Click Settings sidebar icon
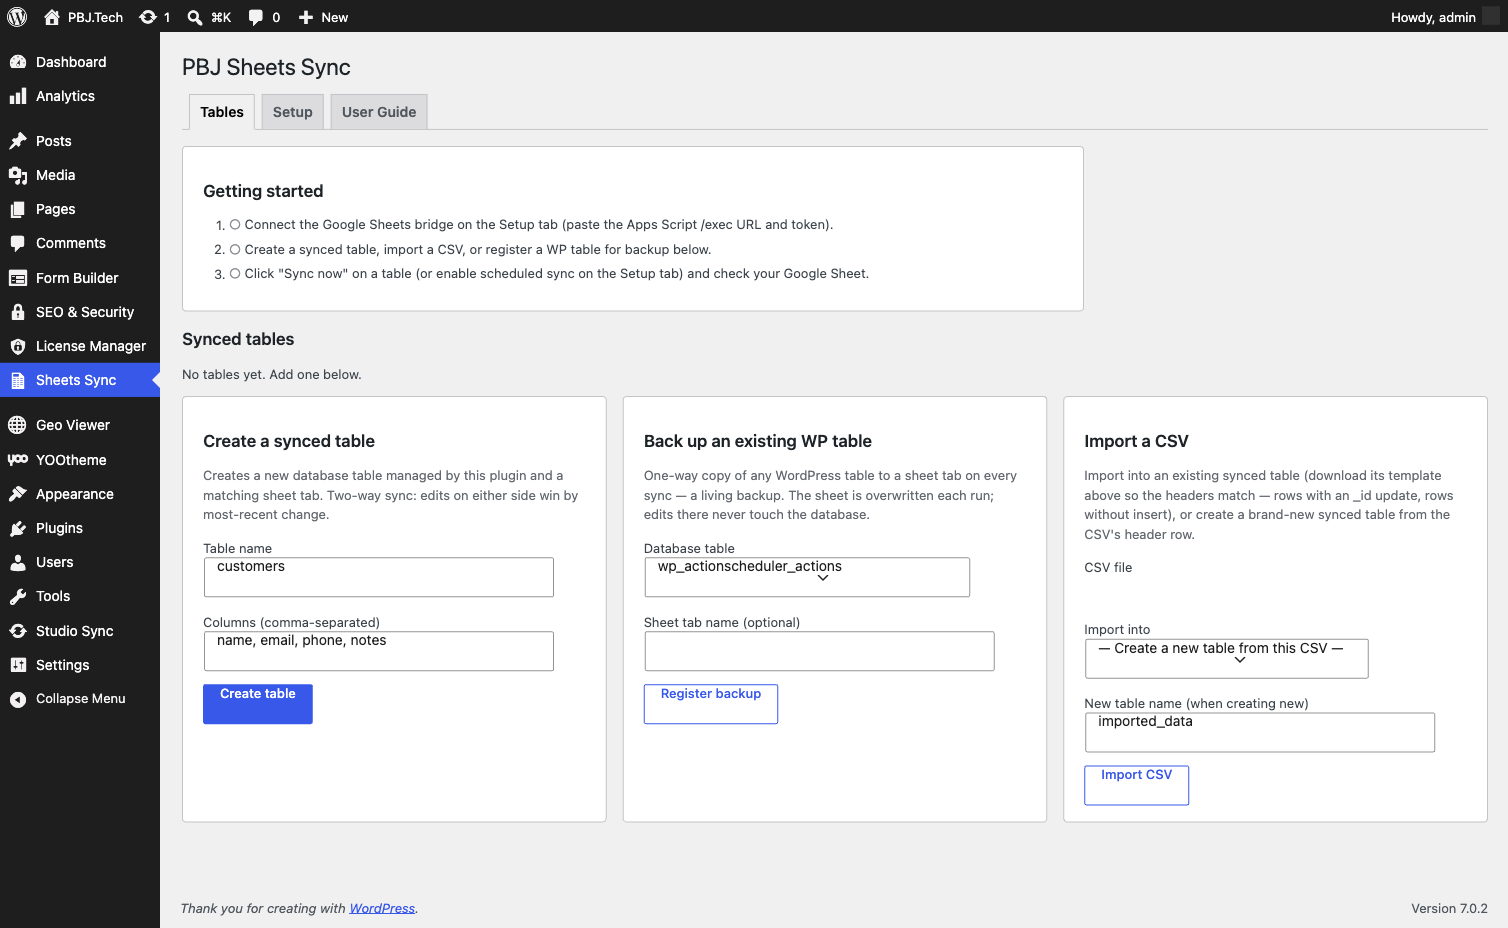1508x928 pixels. click(18, 665)
